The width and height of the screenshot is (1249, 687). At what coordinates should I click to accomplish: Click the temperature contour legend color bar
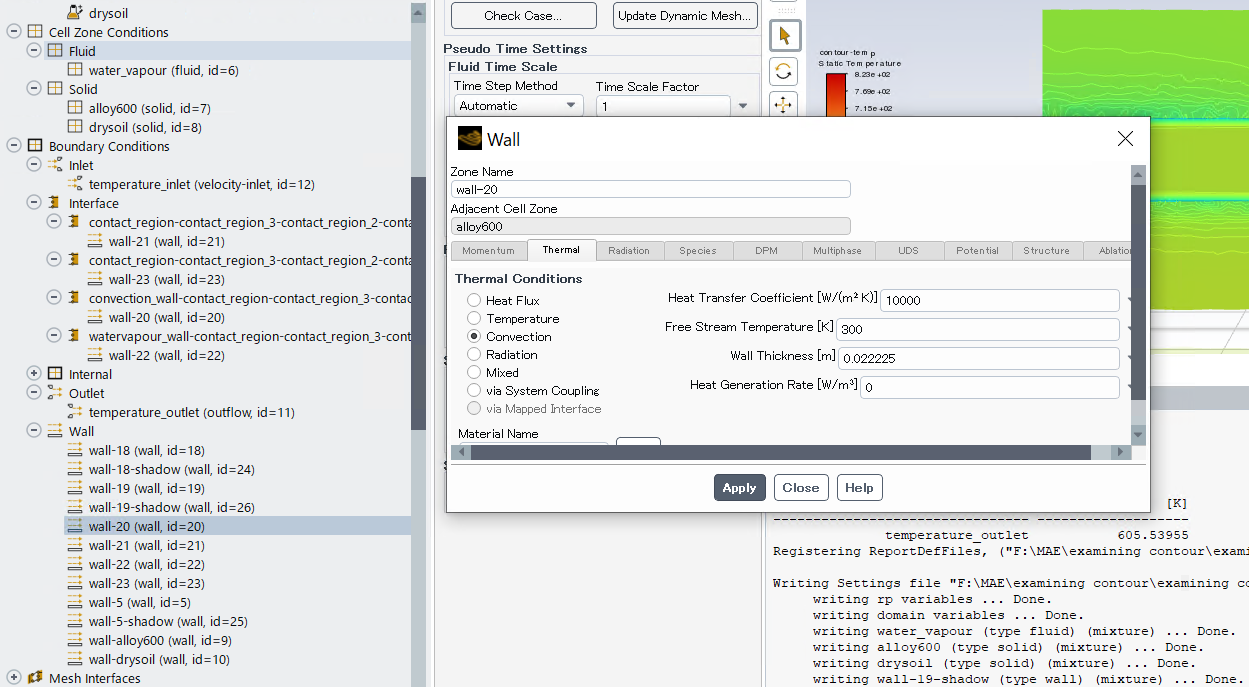click(x=834, y=95)
